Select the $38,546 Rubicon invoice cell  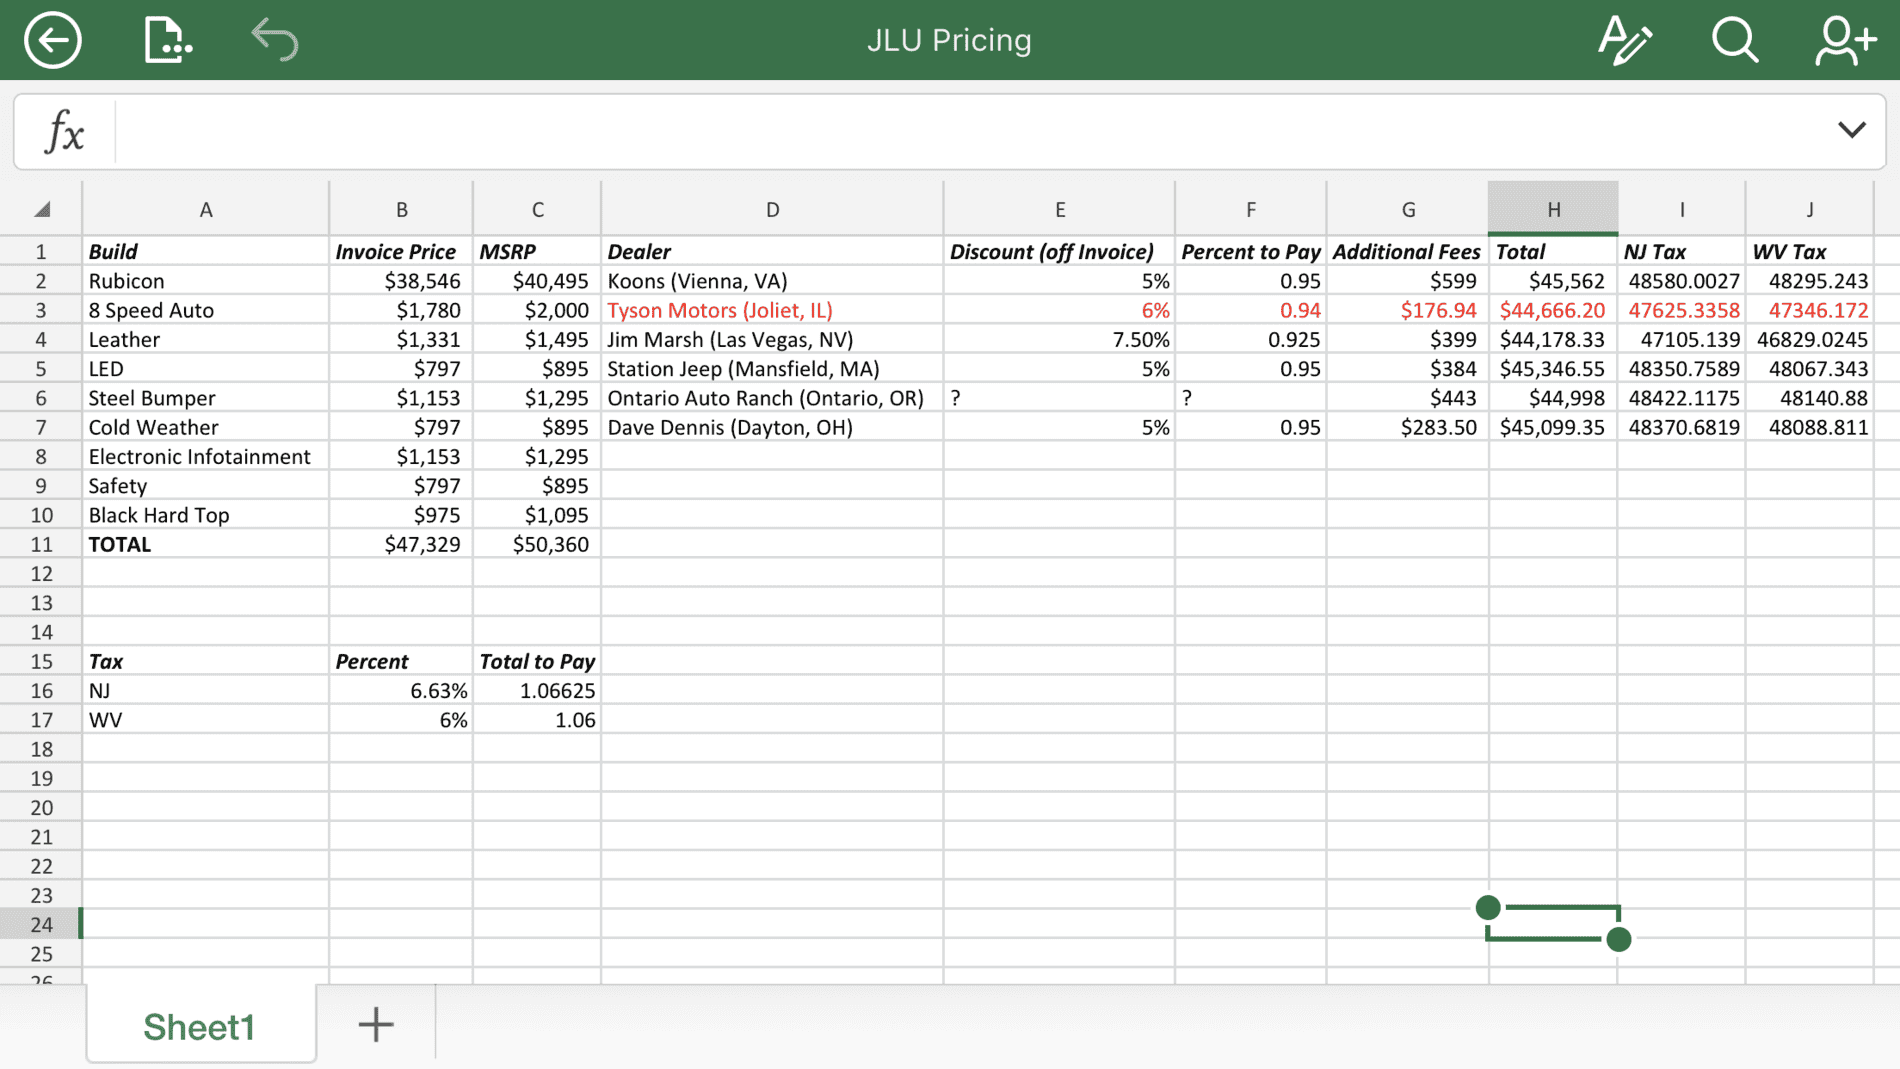point(401,281)
